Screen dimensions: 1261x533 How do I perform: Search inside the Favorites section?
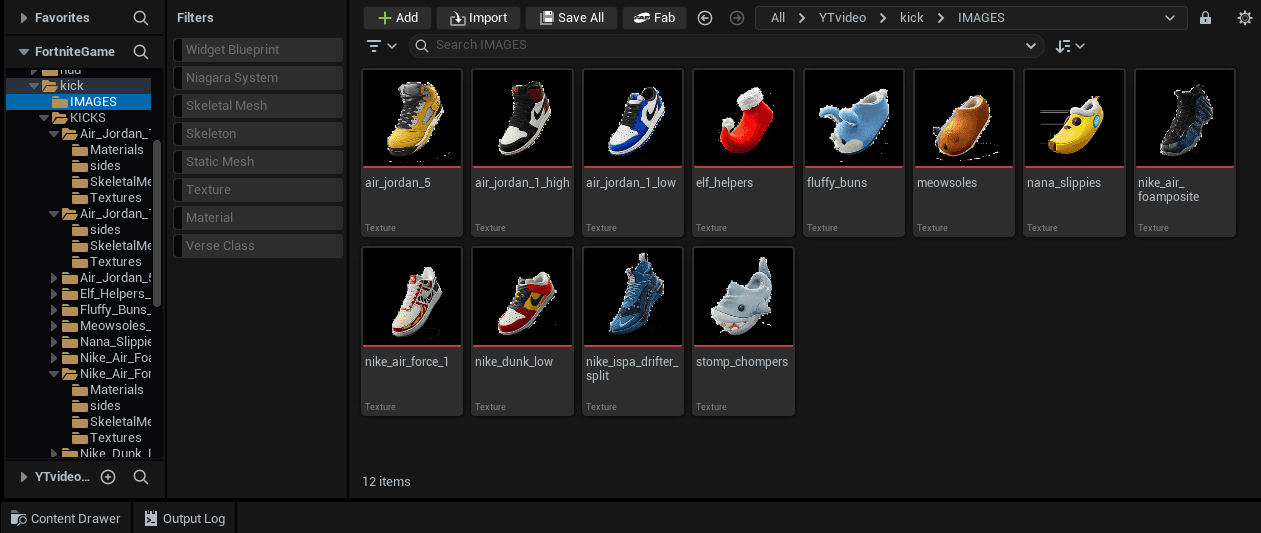coord(141,18)
